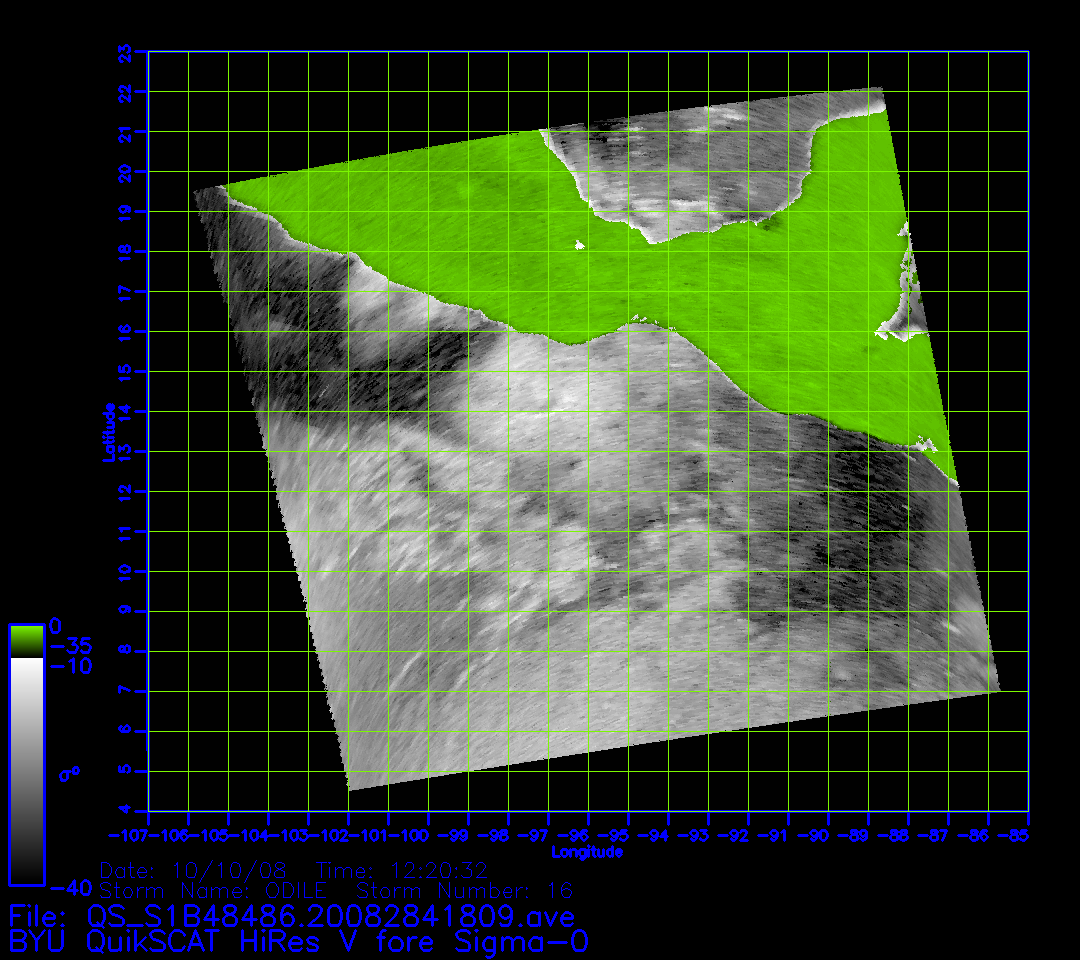Click the sigma-naught symbol beside color bar
The width and height of the screenshot is (1080, 960).
(x=70, y=773)
